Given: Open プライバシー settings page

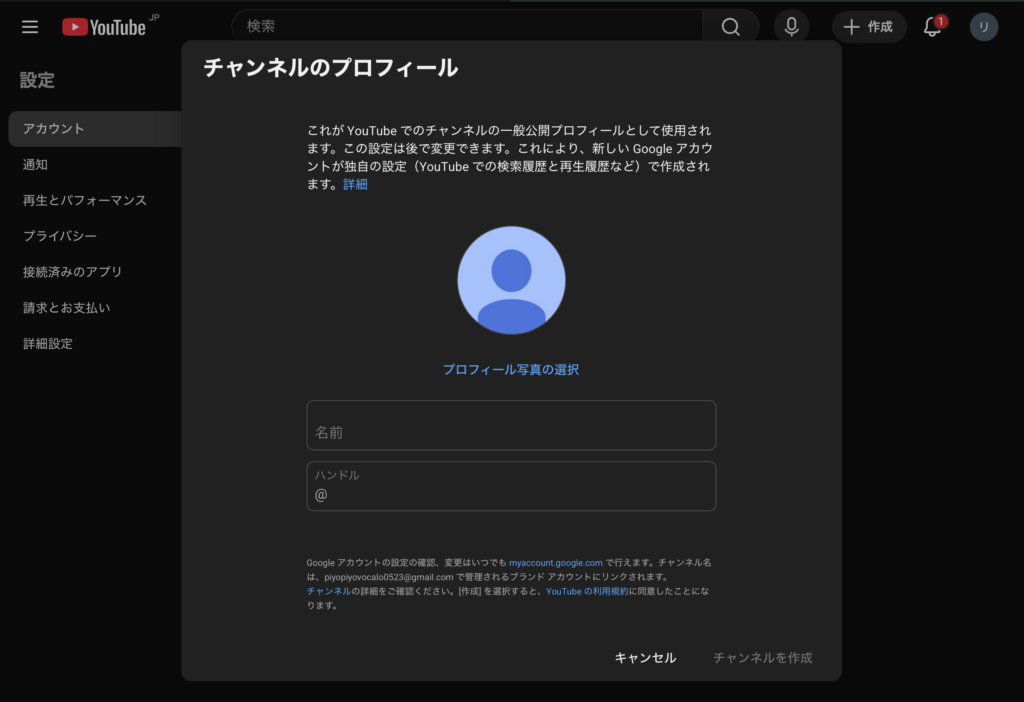Looking at the screenshot, I should [60, 236].
